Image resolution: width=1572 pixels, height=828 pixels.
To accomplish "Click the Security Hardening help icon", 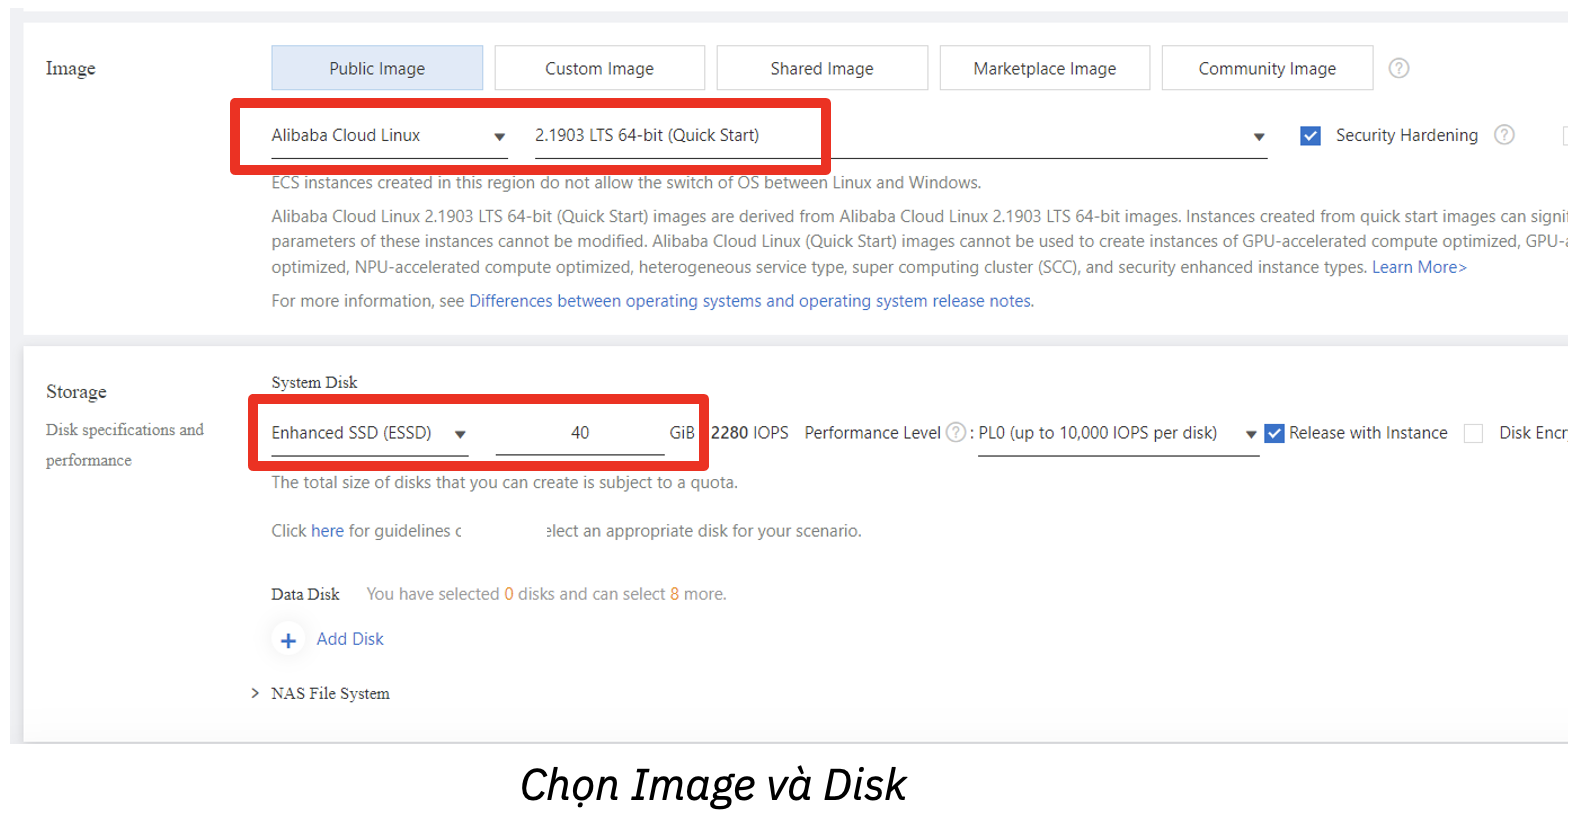I will pyautogui.click(x=1504, y=135).
